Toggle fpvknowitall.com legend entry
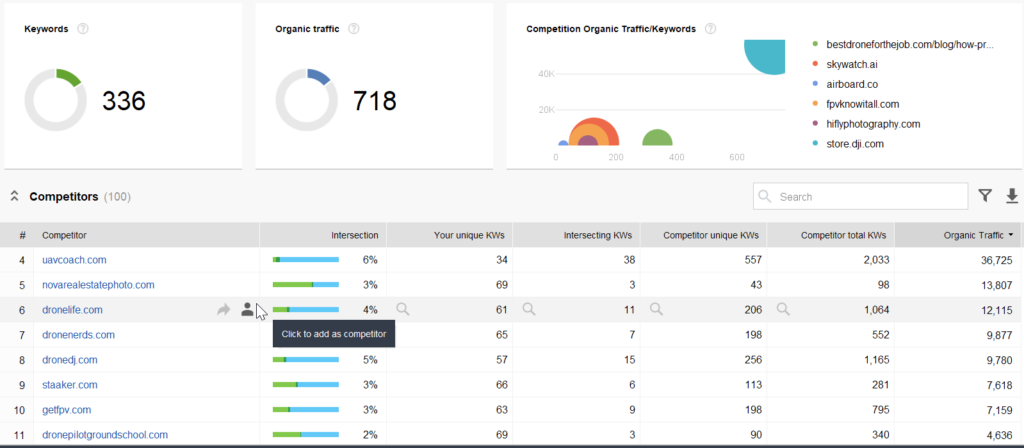1024x448 pixels. pyautogui.click(x=856, y=104)
